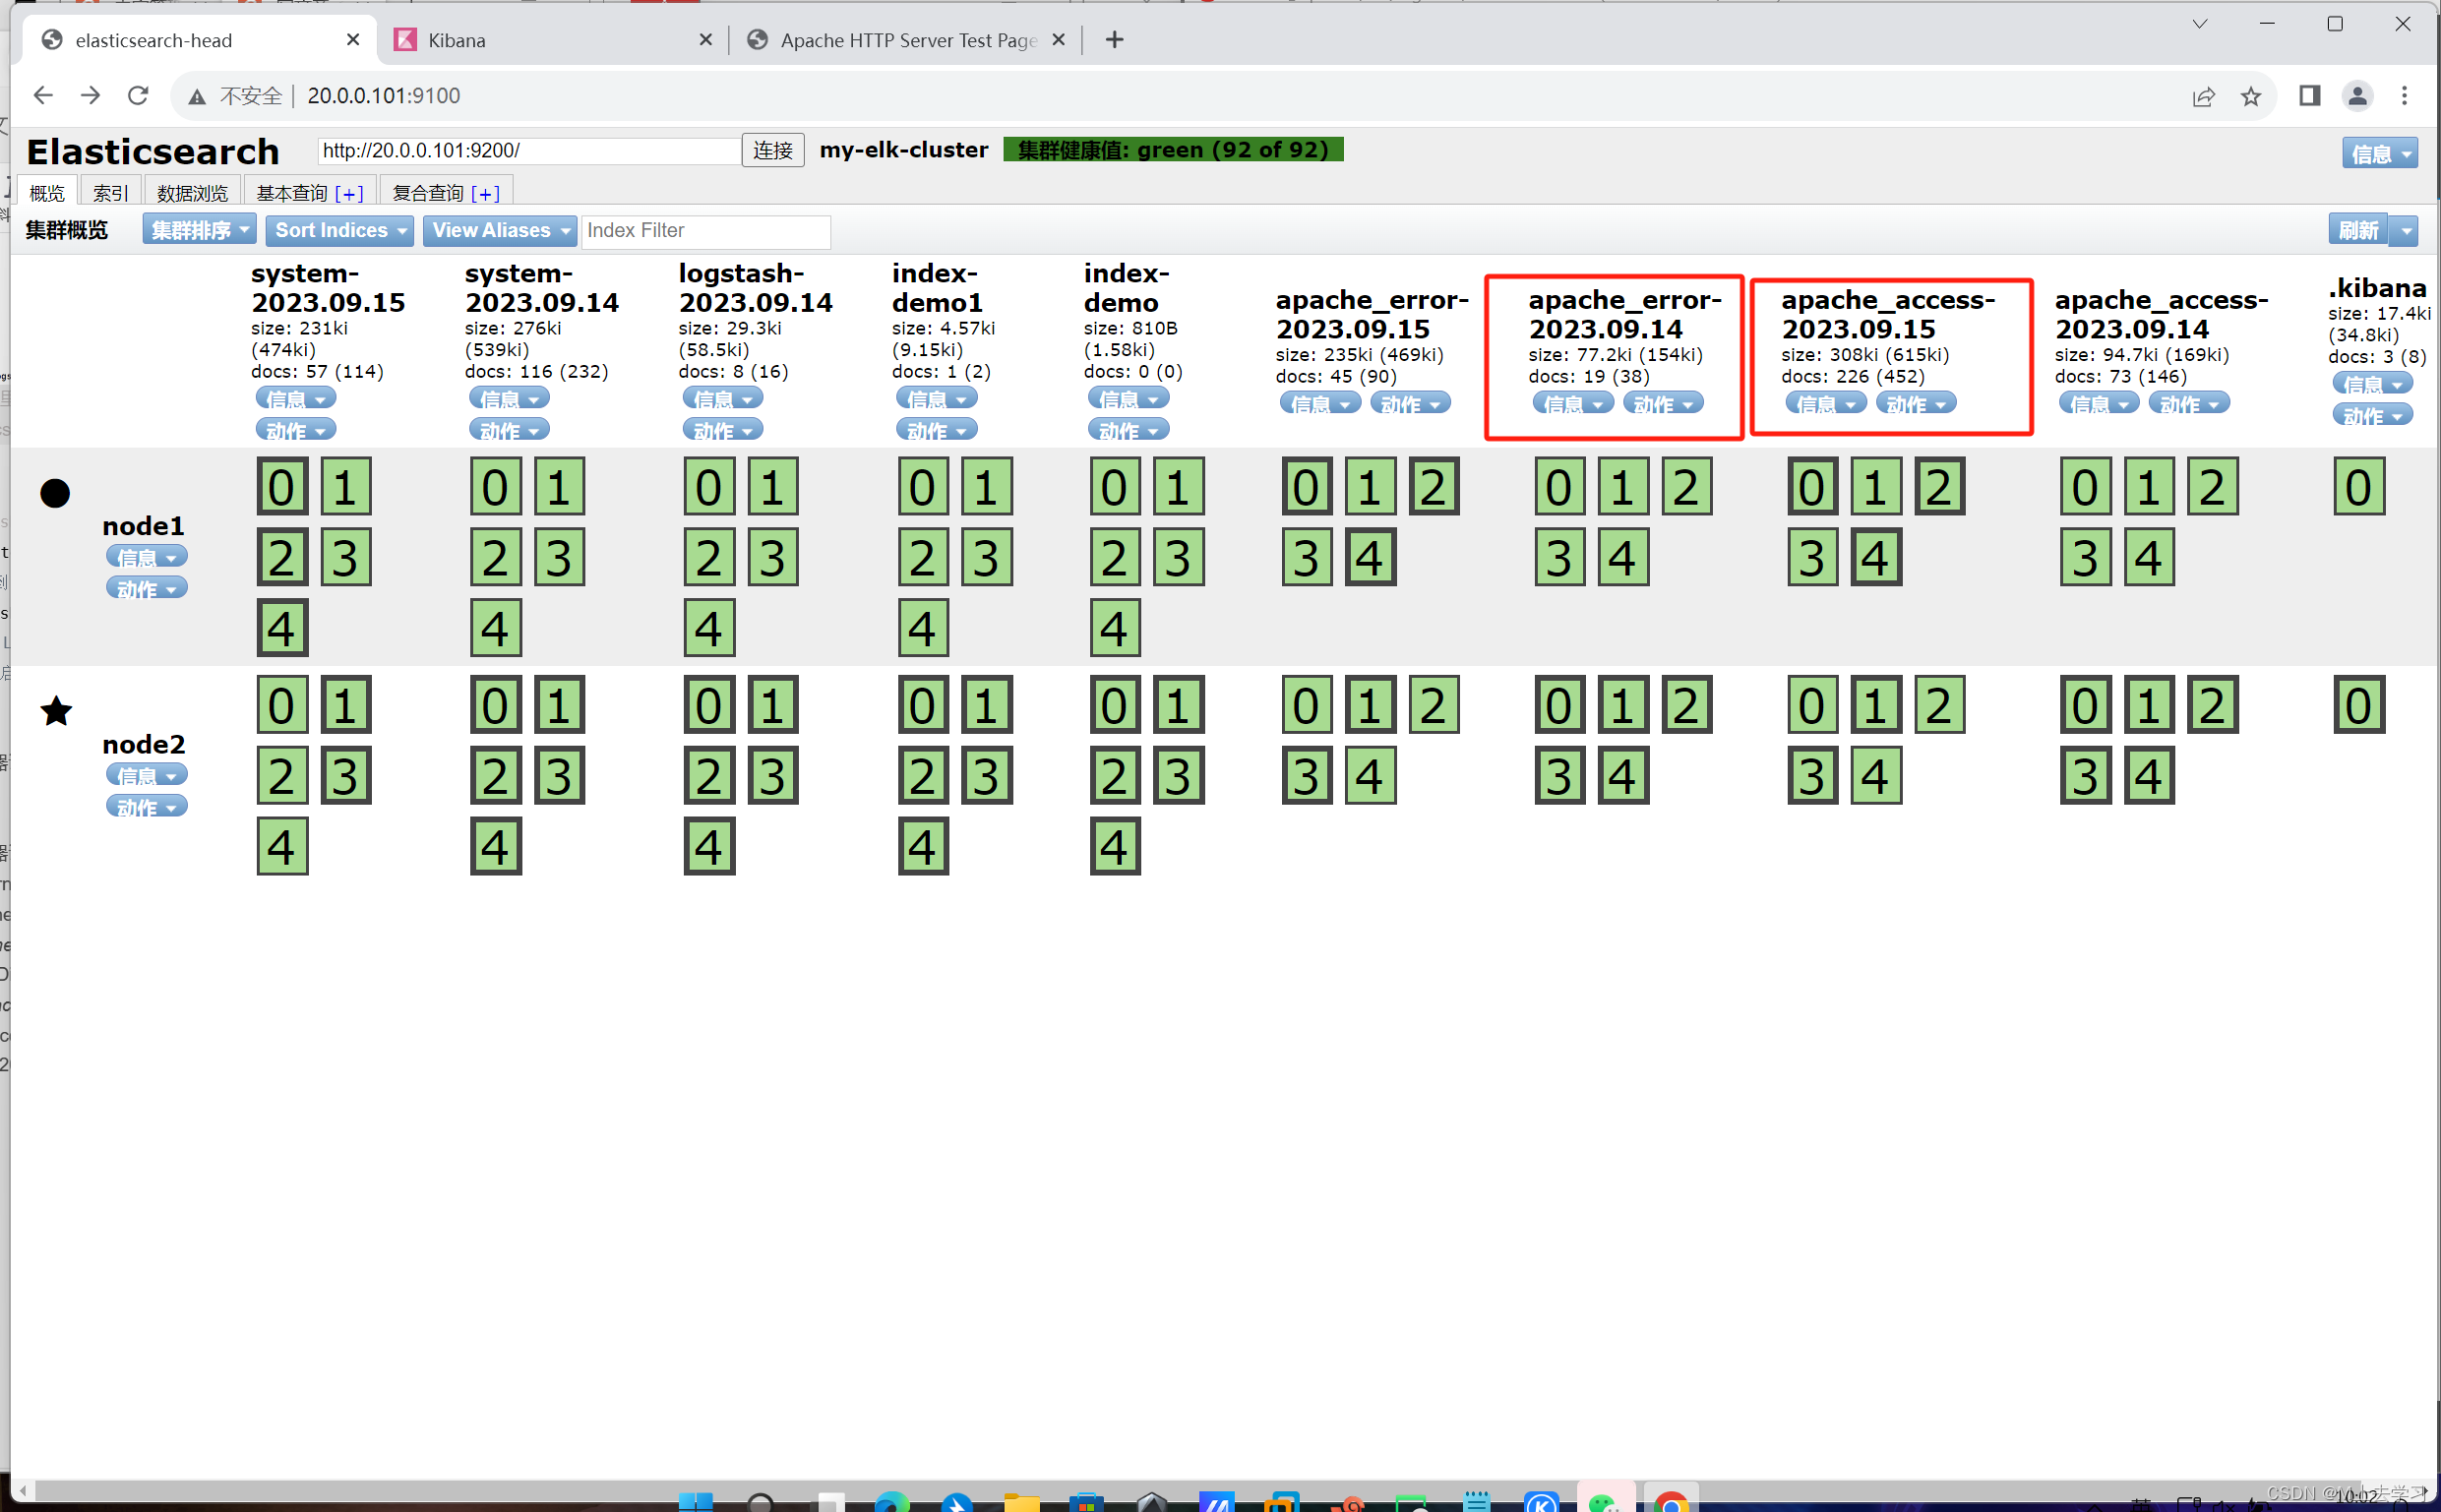Click the Elasticsearch page heading
This screenshot has width=2441, height=1512.
[153, 151]
